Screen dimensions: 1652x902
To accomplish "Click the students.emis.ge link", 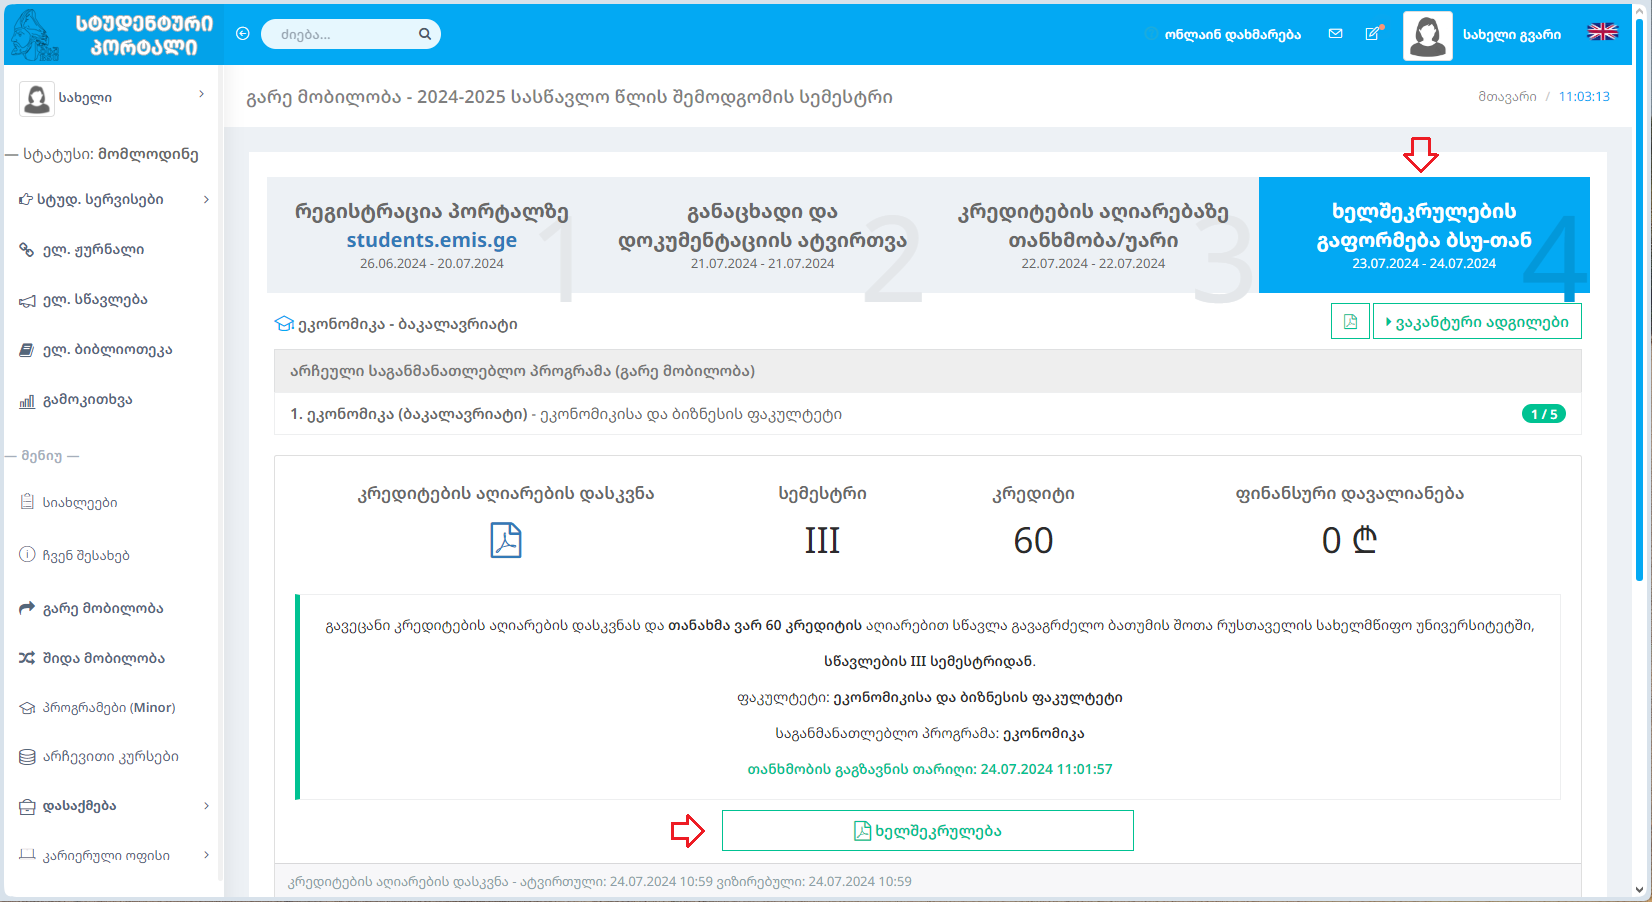I will [x=432, y=240].
